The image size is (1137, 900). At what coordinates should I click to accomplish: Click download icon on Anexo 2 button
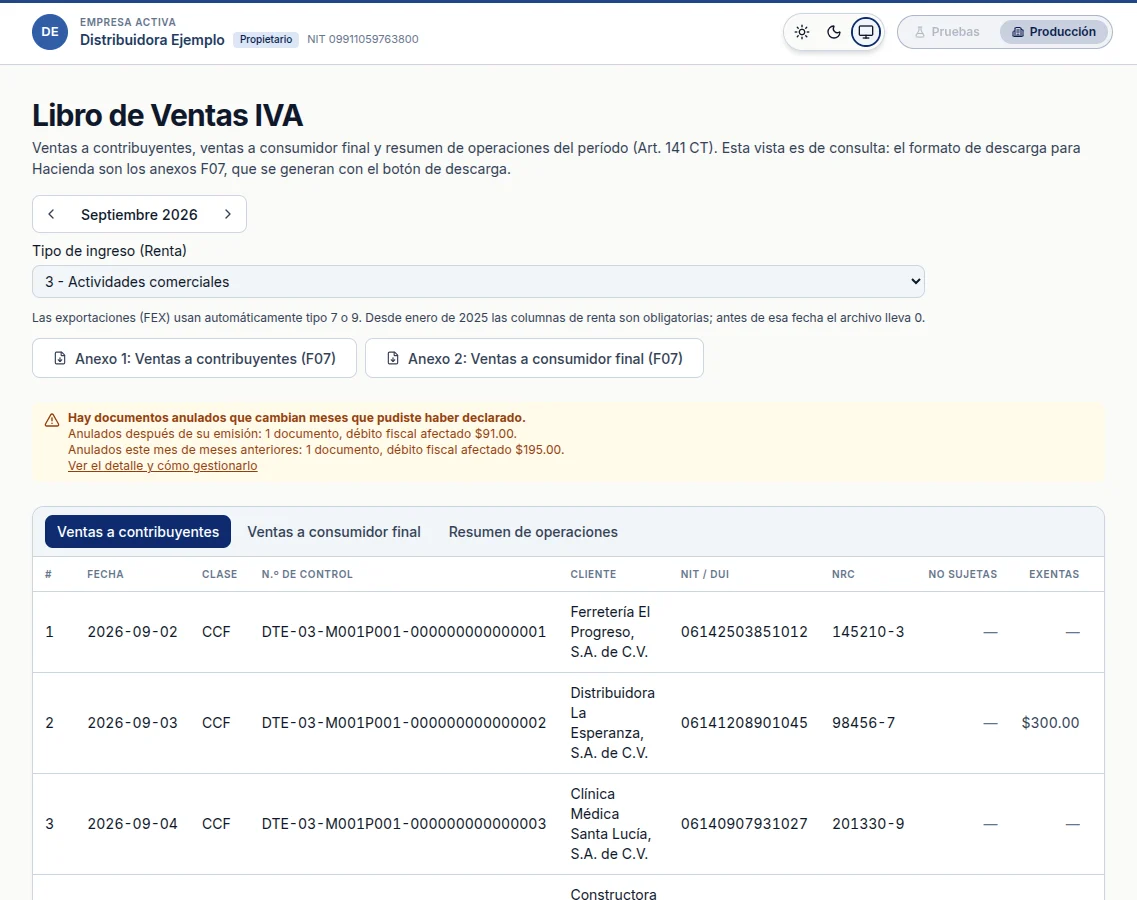click(x=393, y=358)
